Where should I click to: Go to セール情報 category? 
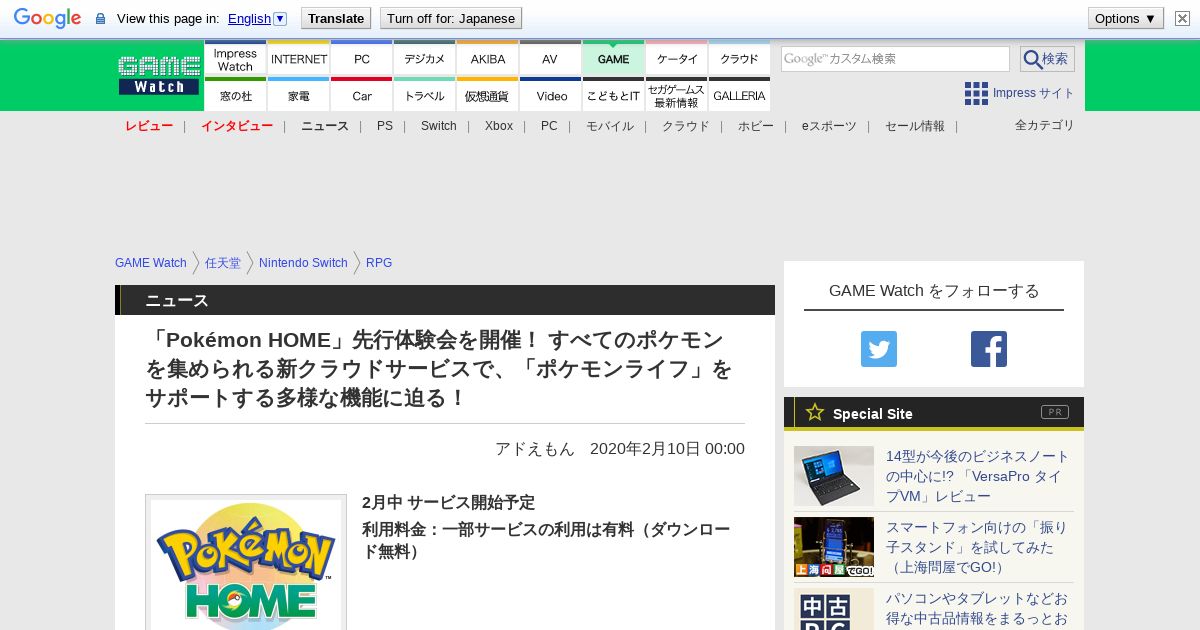[x=915, y=126]
